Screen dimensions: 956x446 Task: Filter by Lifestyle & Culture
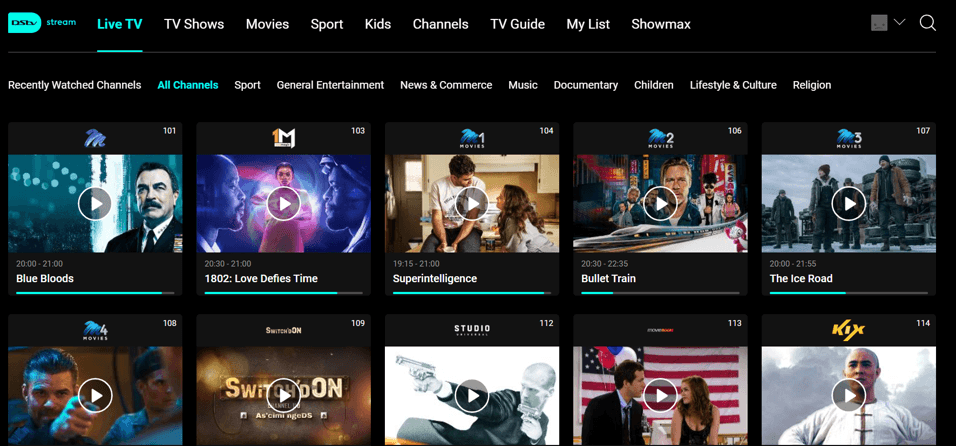pos(733,85)
